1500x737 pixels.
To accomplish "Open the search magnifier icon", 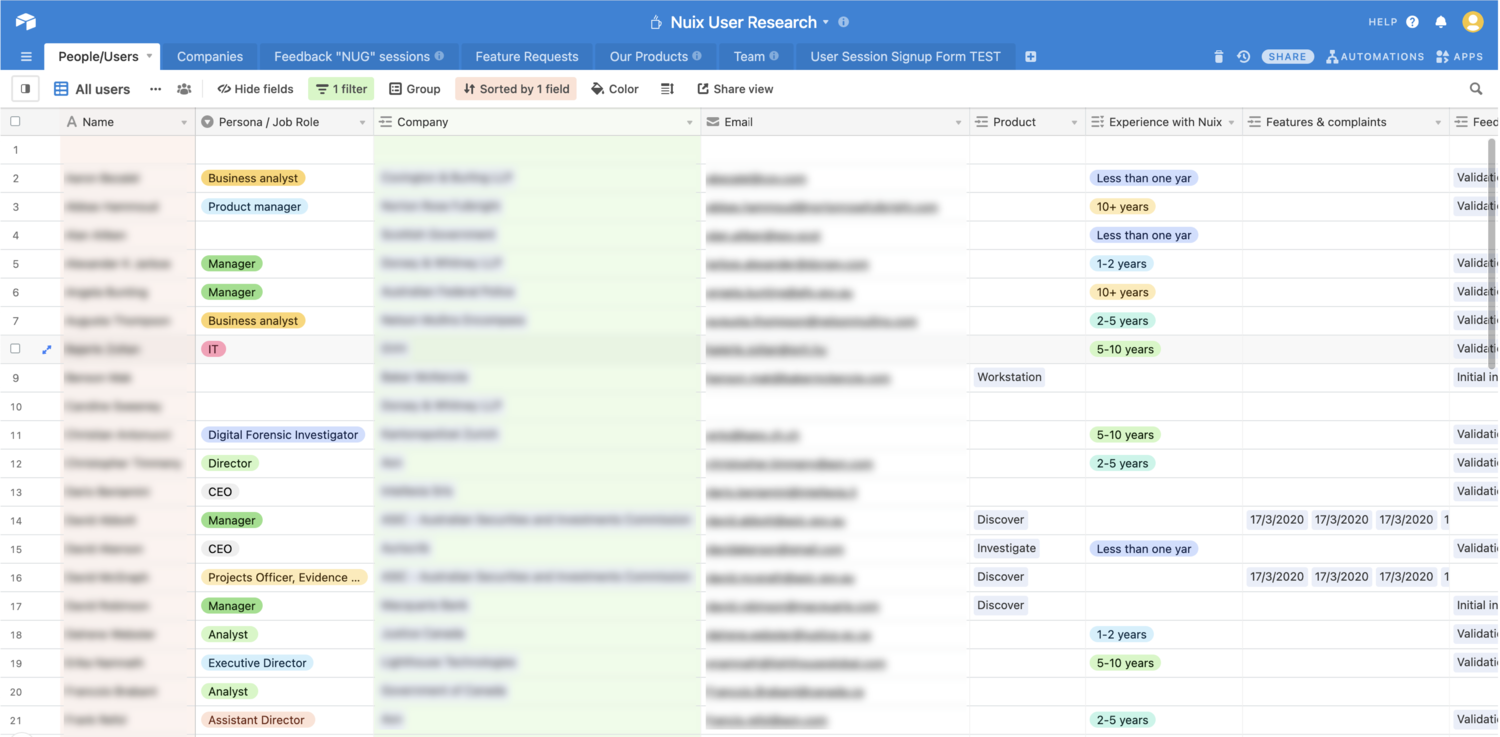I will pos(1476,89).
